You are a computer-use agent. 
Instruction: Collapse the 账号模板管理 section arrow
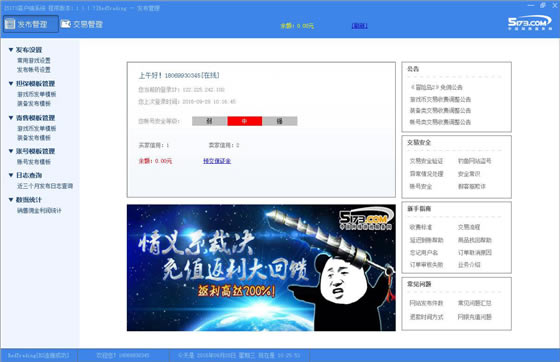tap(11, 151)
